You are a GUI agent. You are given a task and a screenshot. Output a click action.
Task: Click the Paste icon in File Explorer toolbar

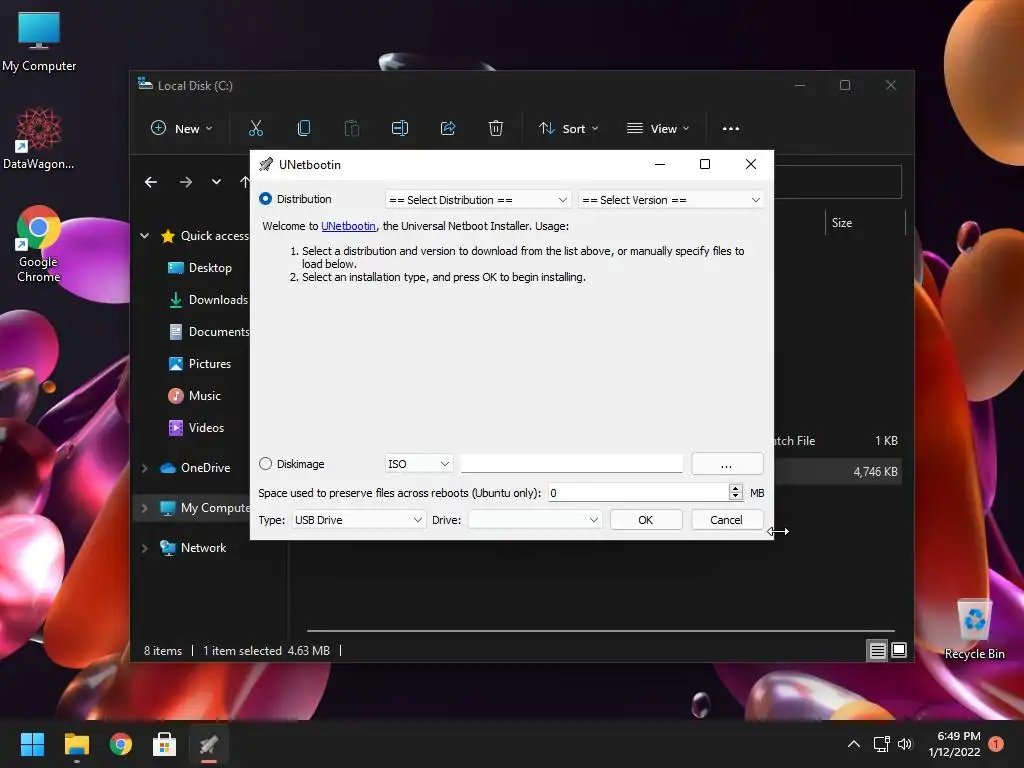(x=351, y=129)
